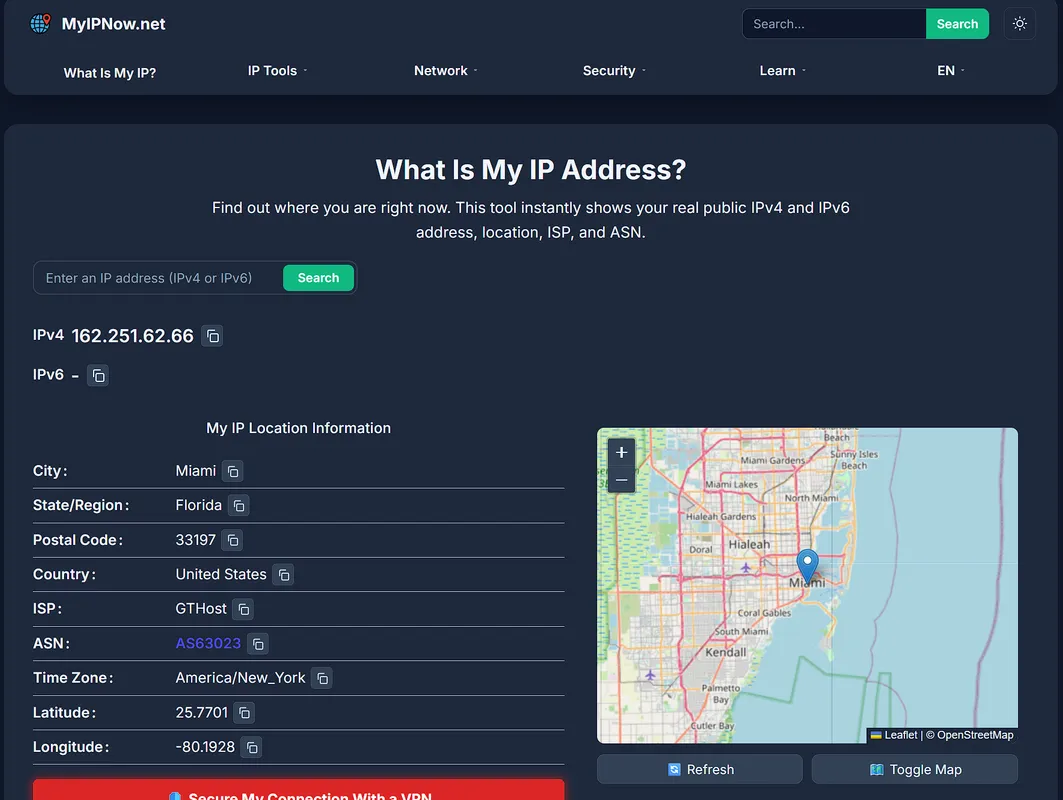Click the 25.7701 latitude value
Image resolution: width=1063 pixels, height=800 pixels.
[x=201, y=713]
